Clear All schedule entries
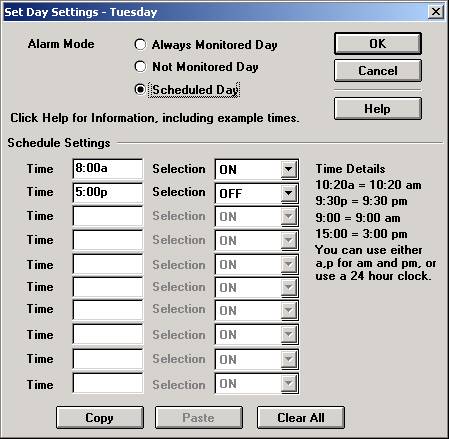The width and height of the screenshot is (449, 439). pos(301,417)
